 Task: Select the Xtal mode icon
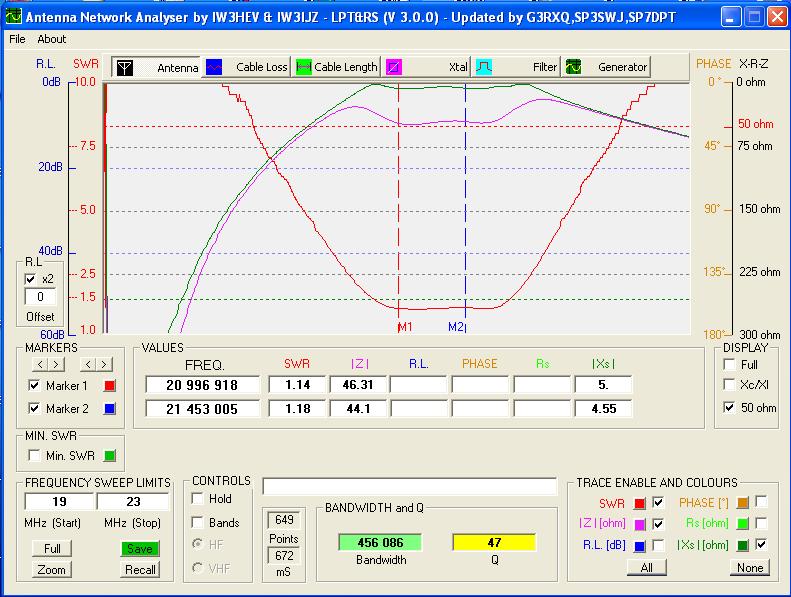tap(395, 67)
